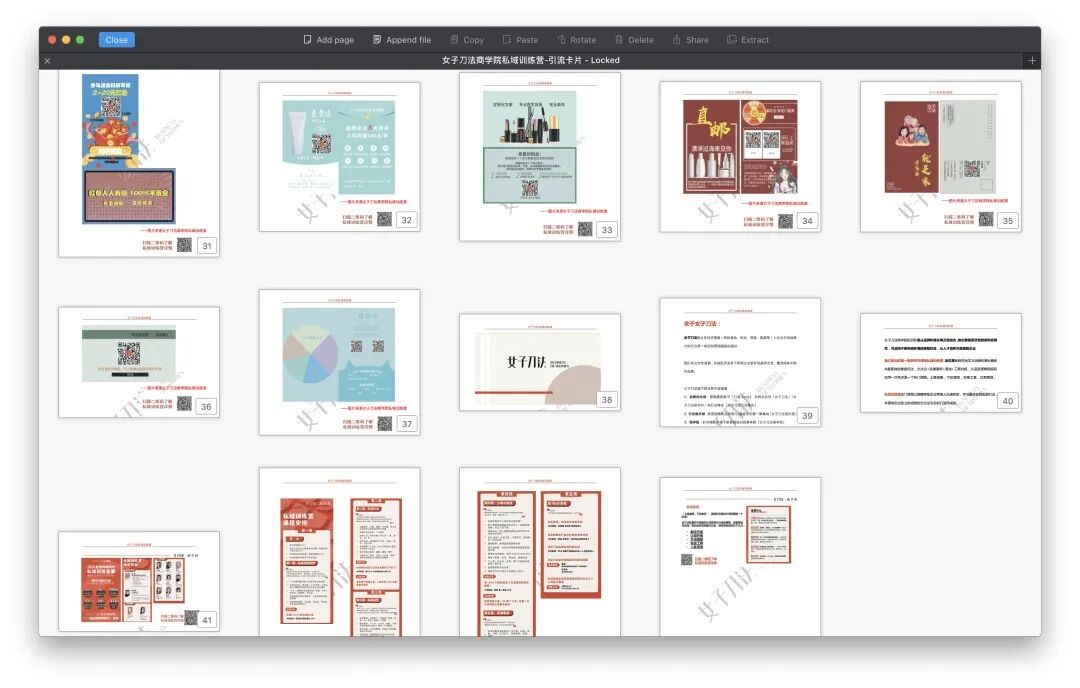The width and height of the screenshot is (1080, 688).
Task: Select thumbnail to the right of page 41
Action: 340,552
